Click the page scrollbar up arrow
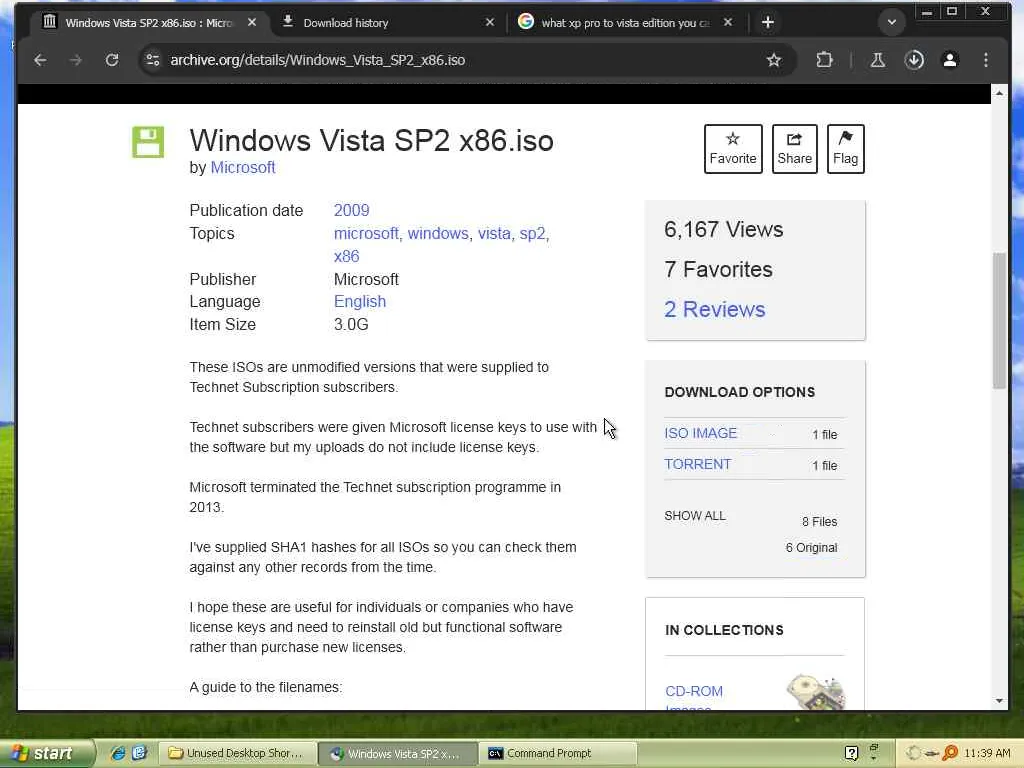 999,93
